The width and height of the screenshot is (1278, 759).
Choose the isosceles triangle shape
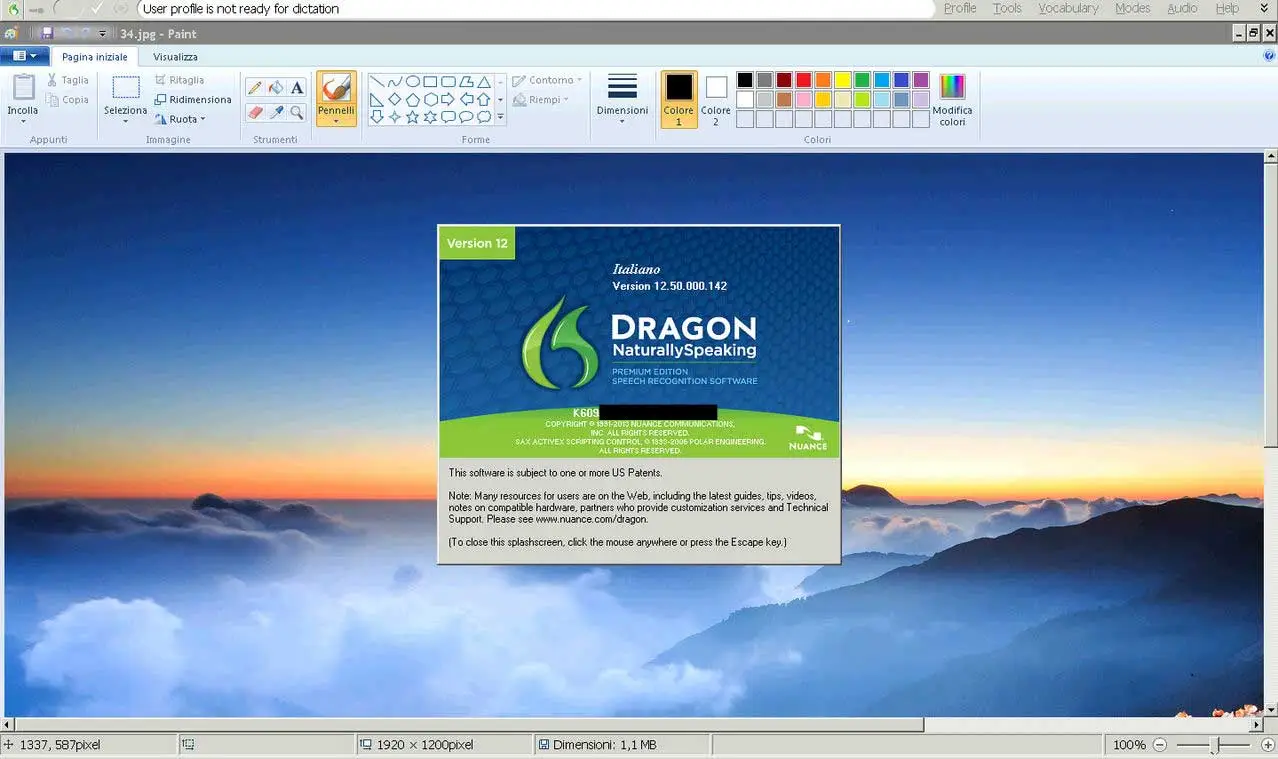pos(484,82)
